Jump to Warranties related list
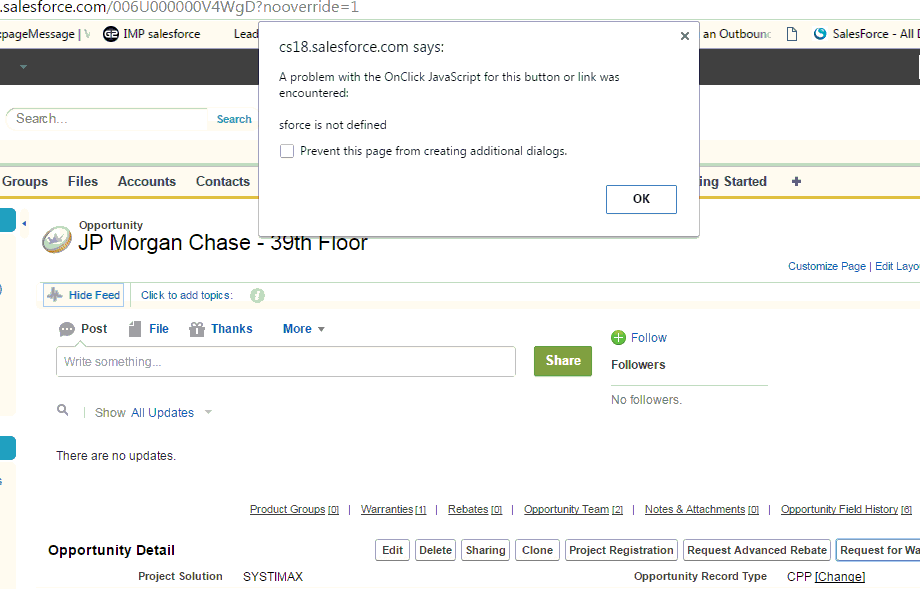 [393, 509]
